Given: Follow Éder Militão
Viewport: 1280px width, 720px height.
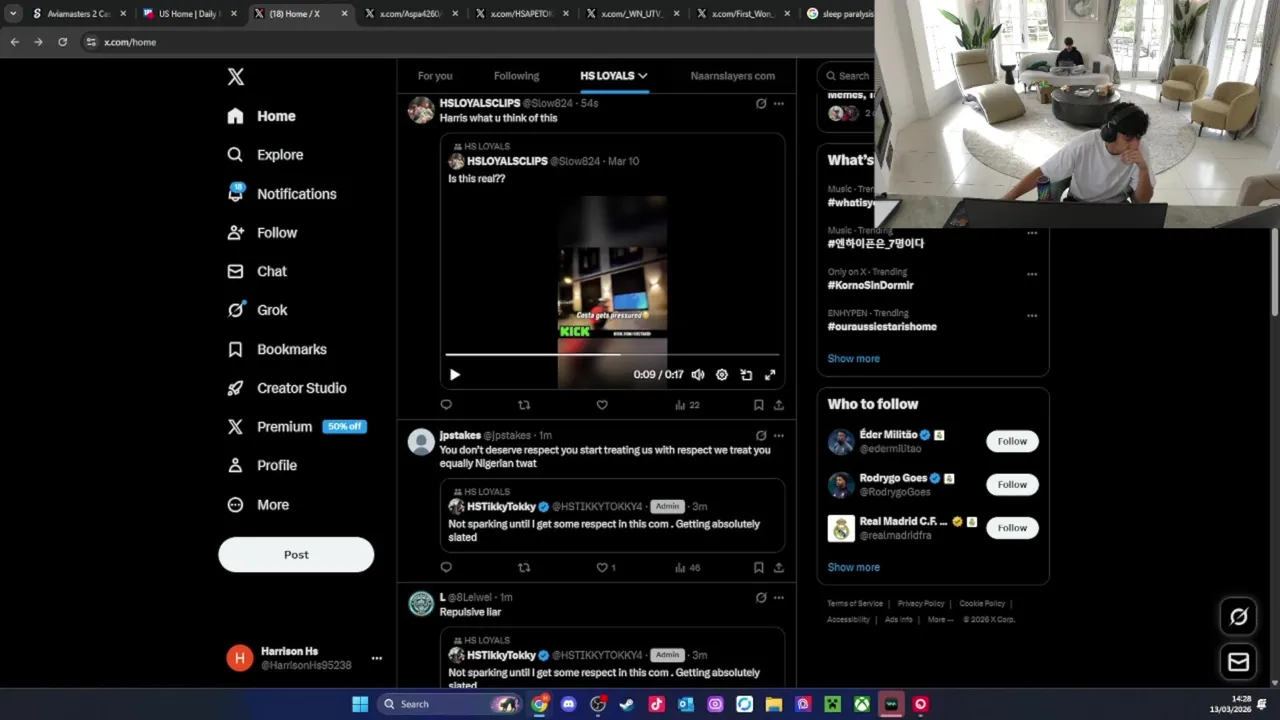Looking at the screenshot, I should click(x=1012, y=441).
